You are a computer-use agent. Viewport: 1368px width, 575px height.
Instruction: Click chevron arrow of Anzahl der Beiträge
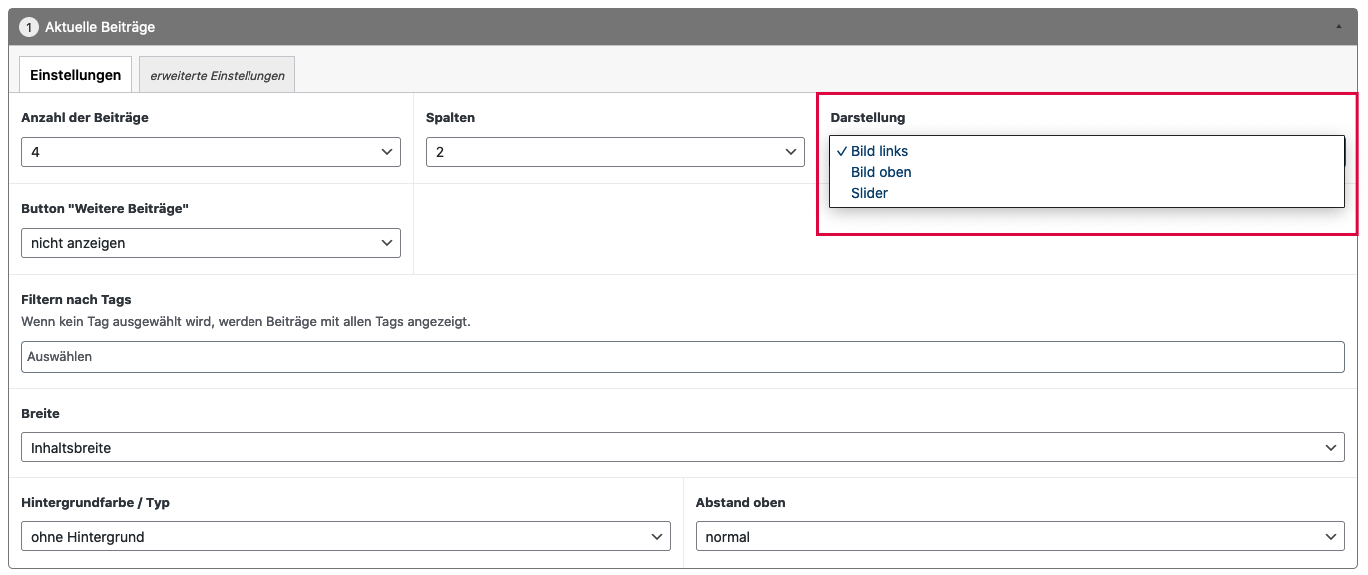coord(387,152)
